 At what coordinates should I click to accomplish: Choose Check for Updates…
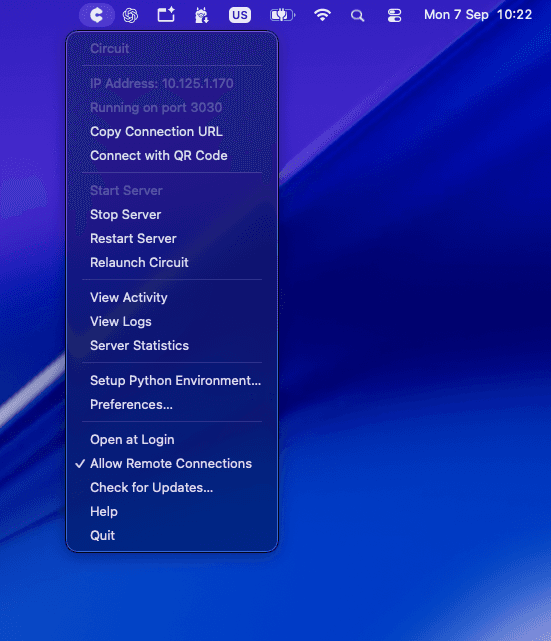pyautogui.click(x=172, y=488)
